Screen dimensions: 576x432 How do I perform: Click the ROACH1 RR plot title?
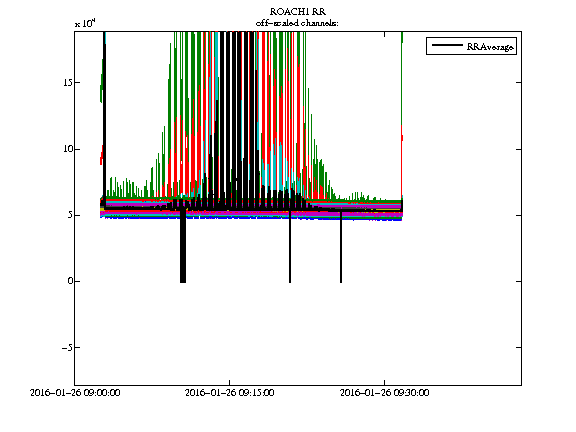pos(298,12)
